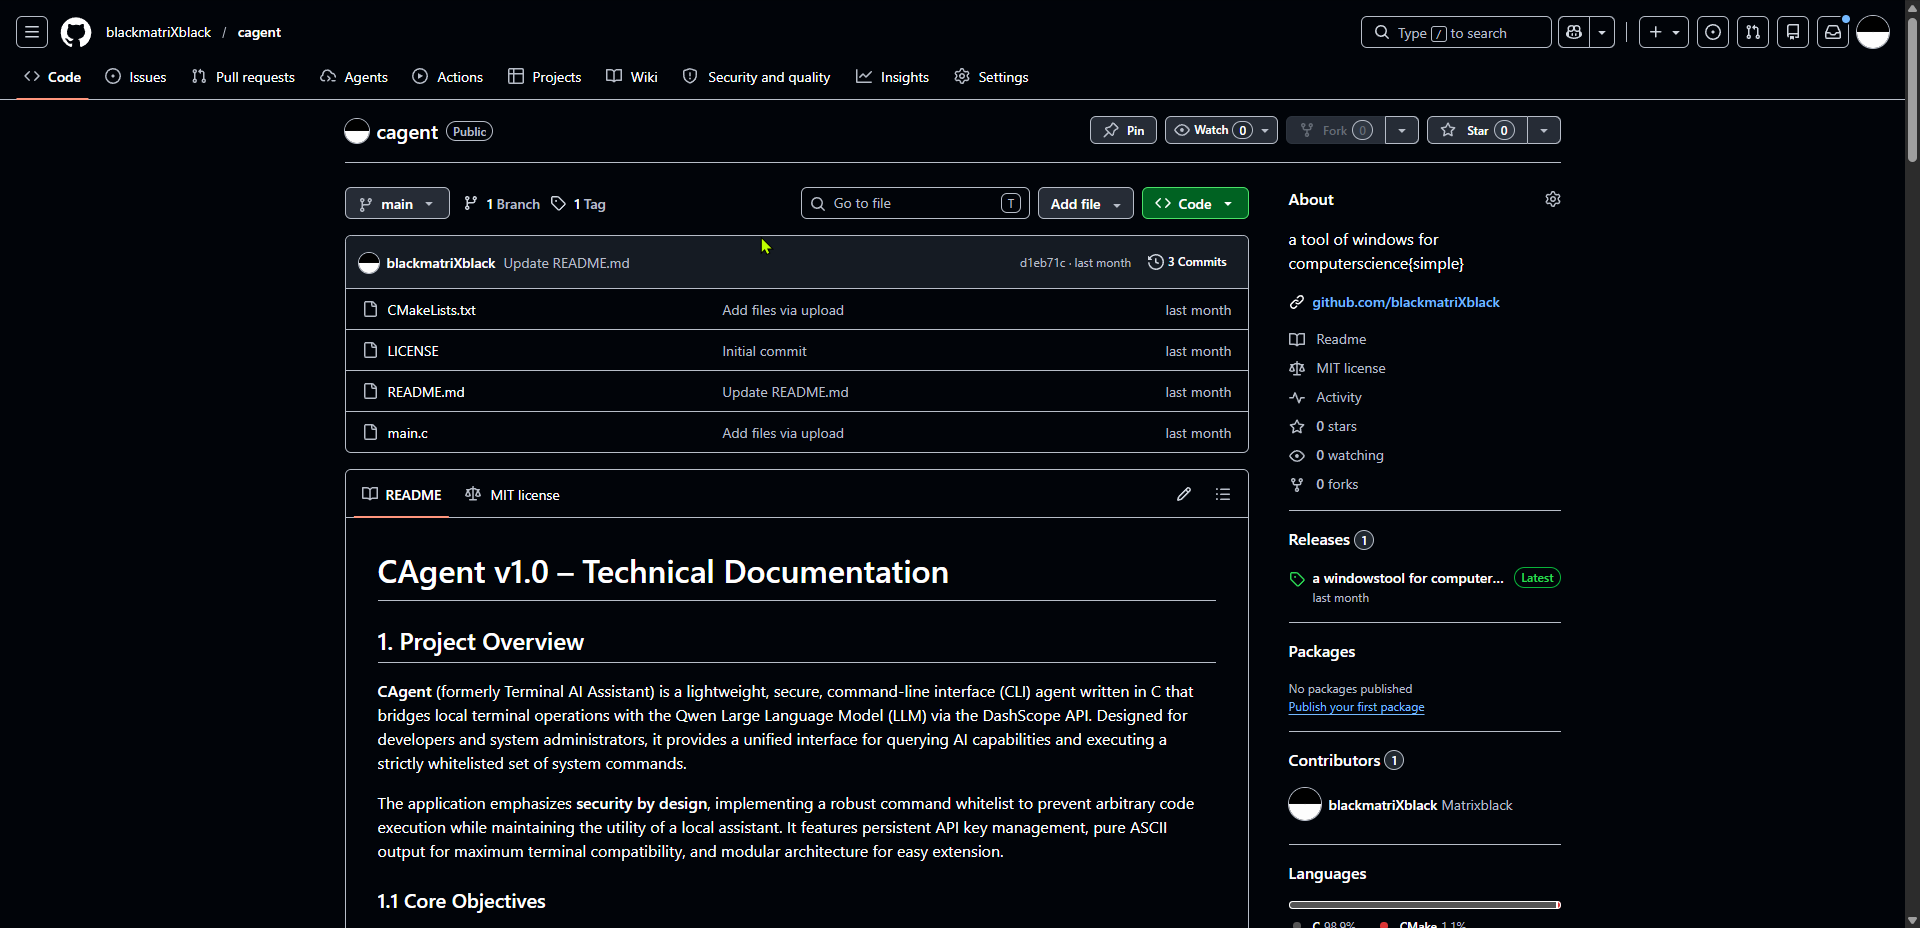Open the Watch notifications dropdown

click(x=1221, y=130)
